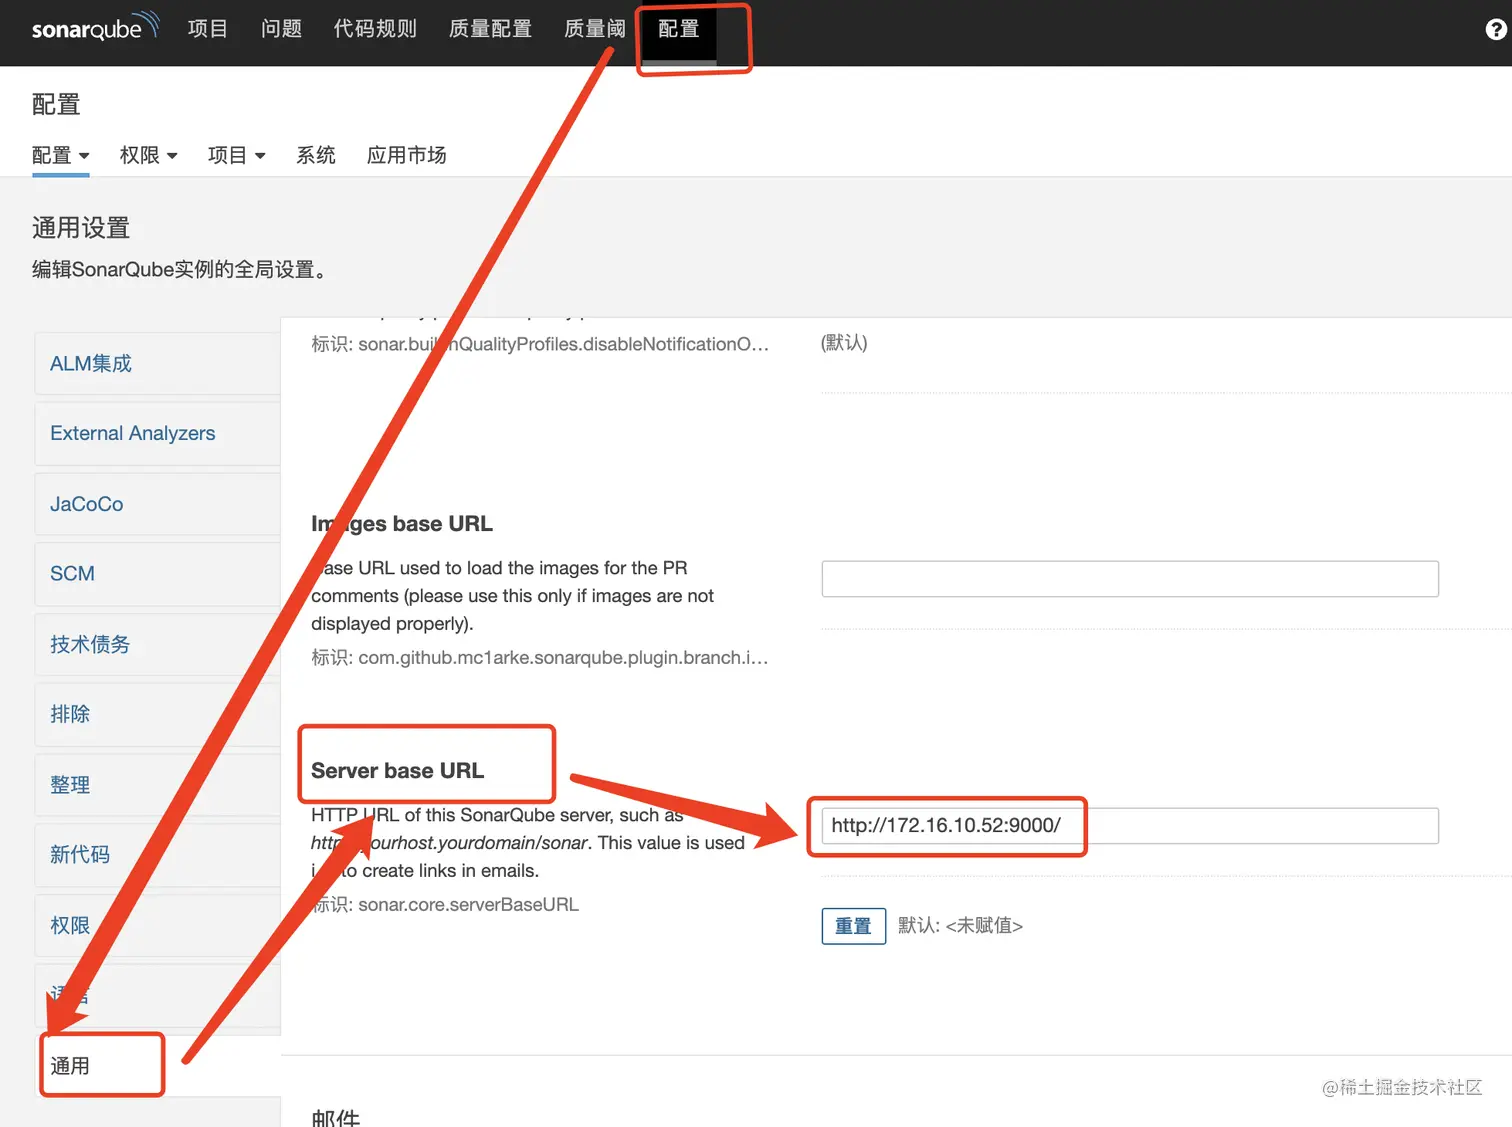Select 权限 in the settings sidebar
The image size is (1512, 1127).
pyautogui.click(x=157, y=925)
